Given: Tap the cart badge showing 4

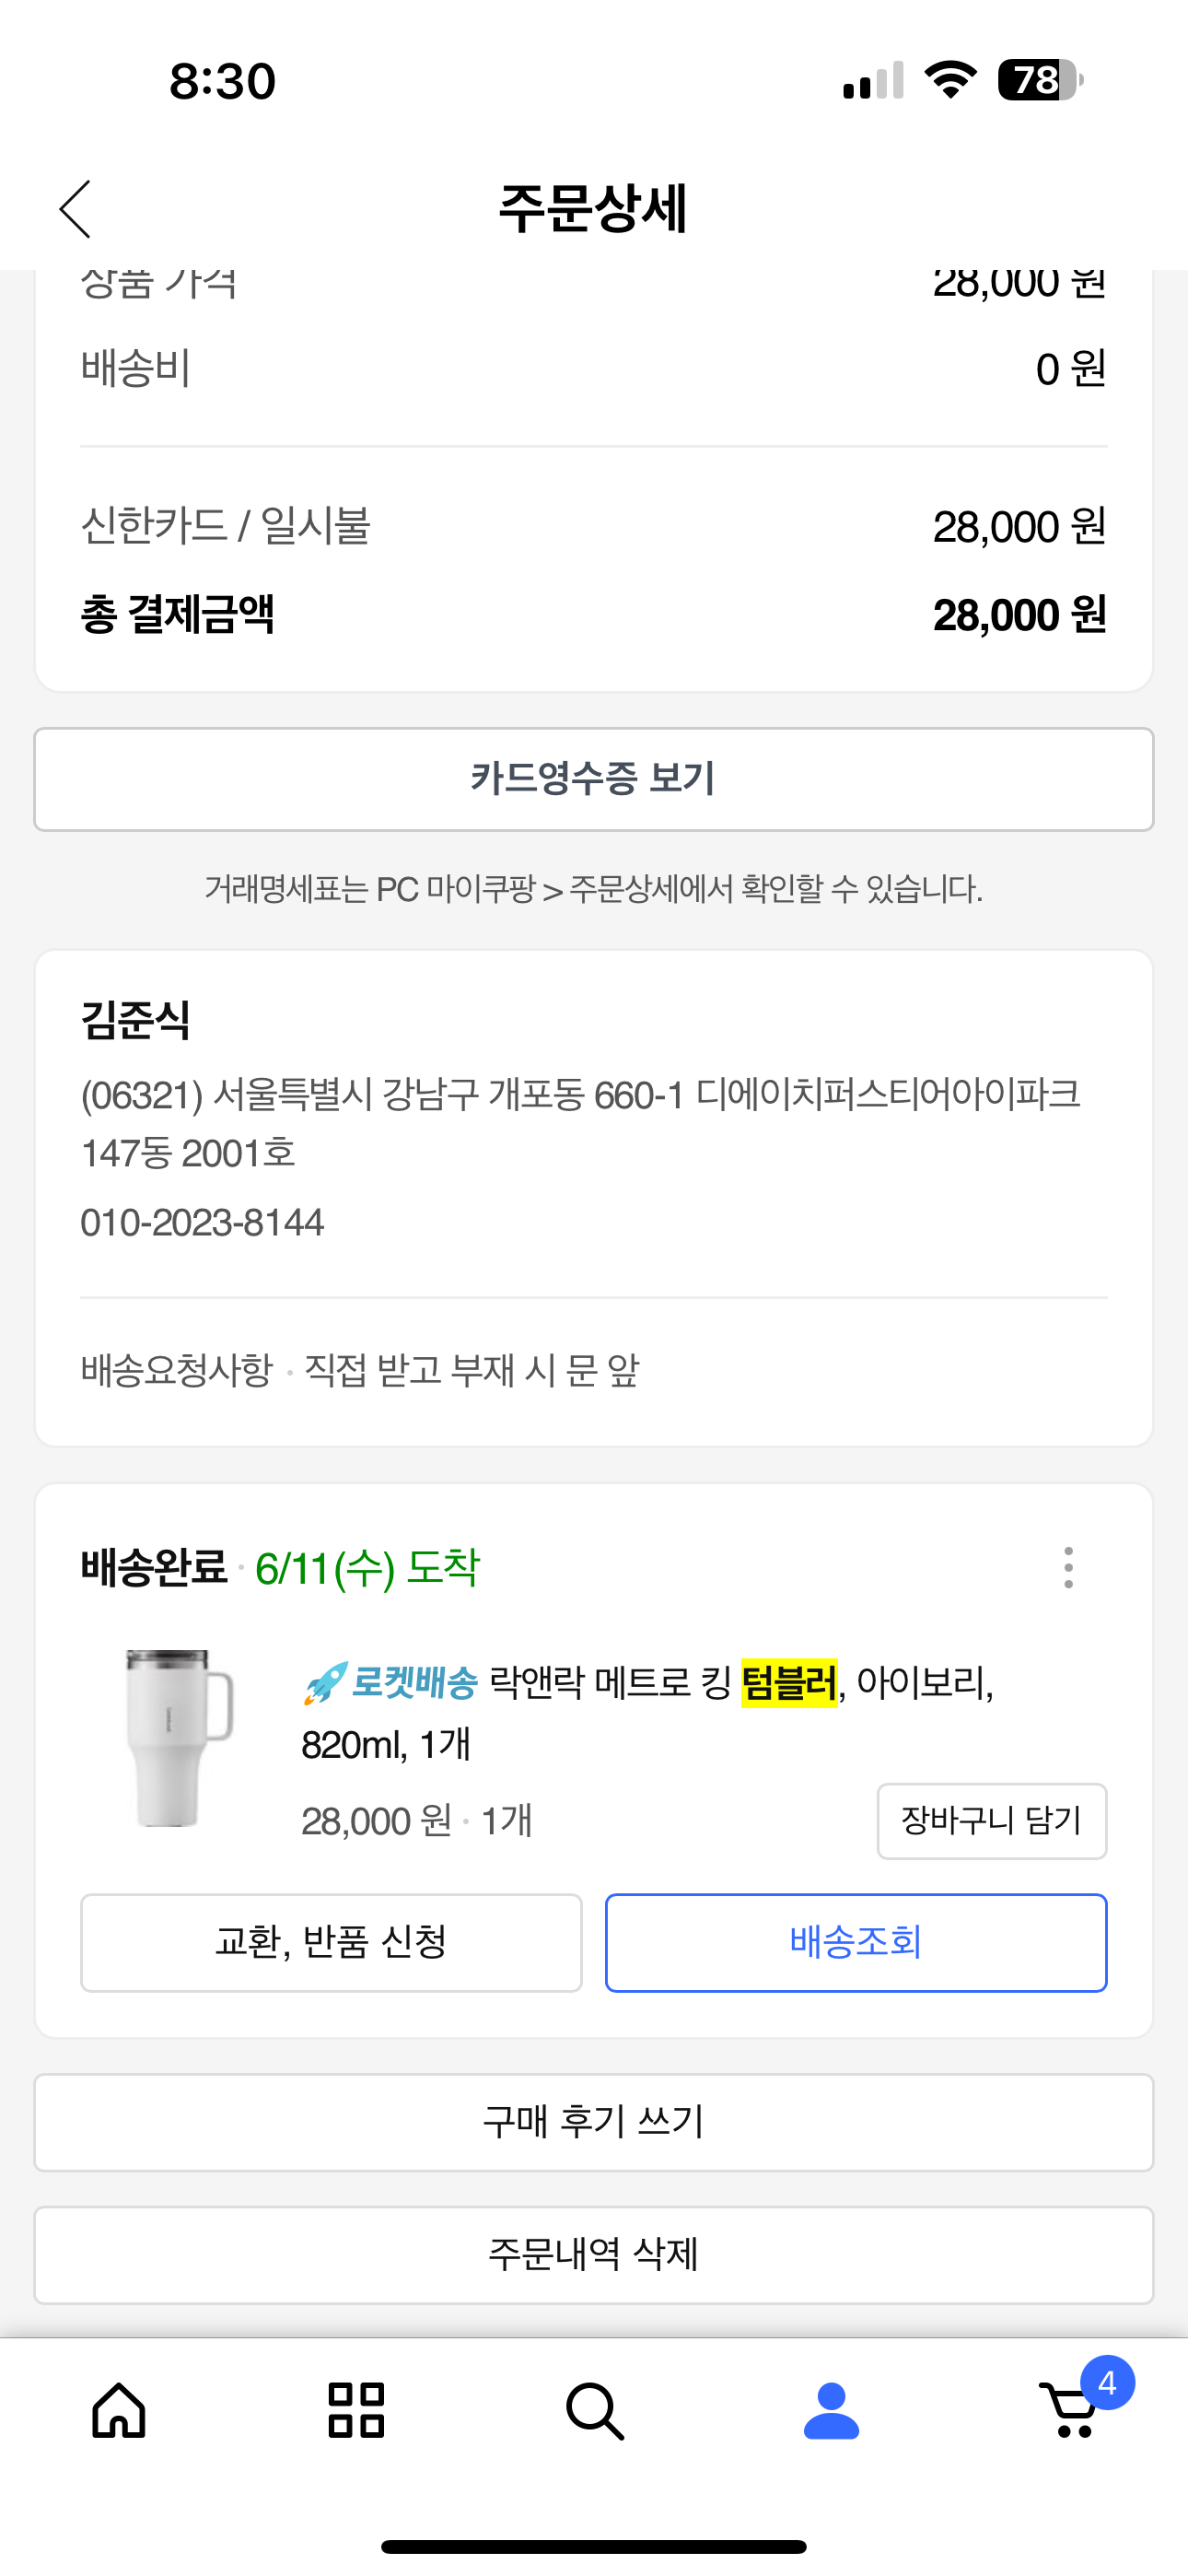Looking at the screenshot, I should pos(1107,2383).
